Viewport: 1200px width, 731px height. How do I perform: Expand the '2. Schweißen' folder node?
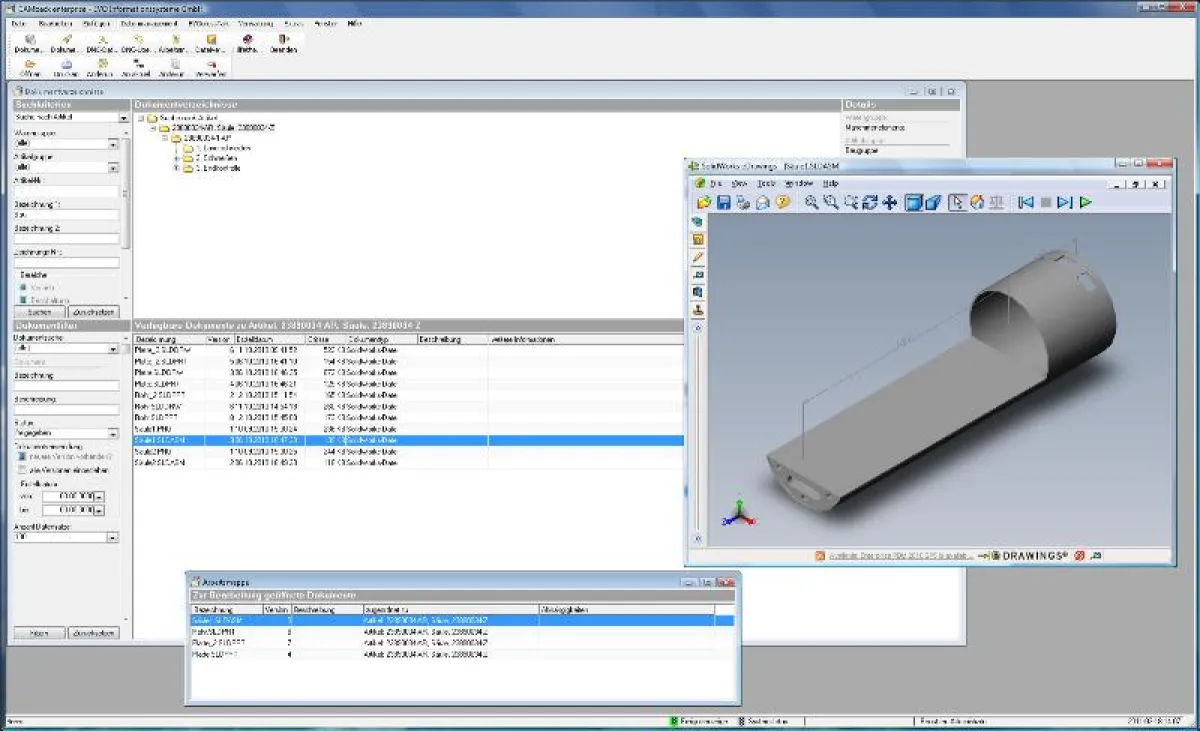point(177,158)
